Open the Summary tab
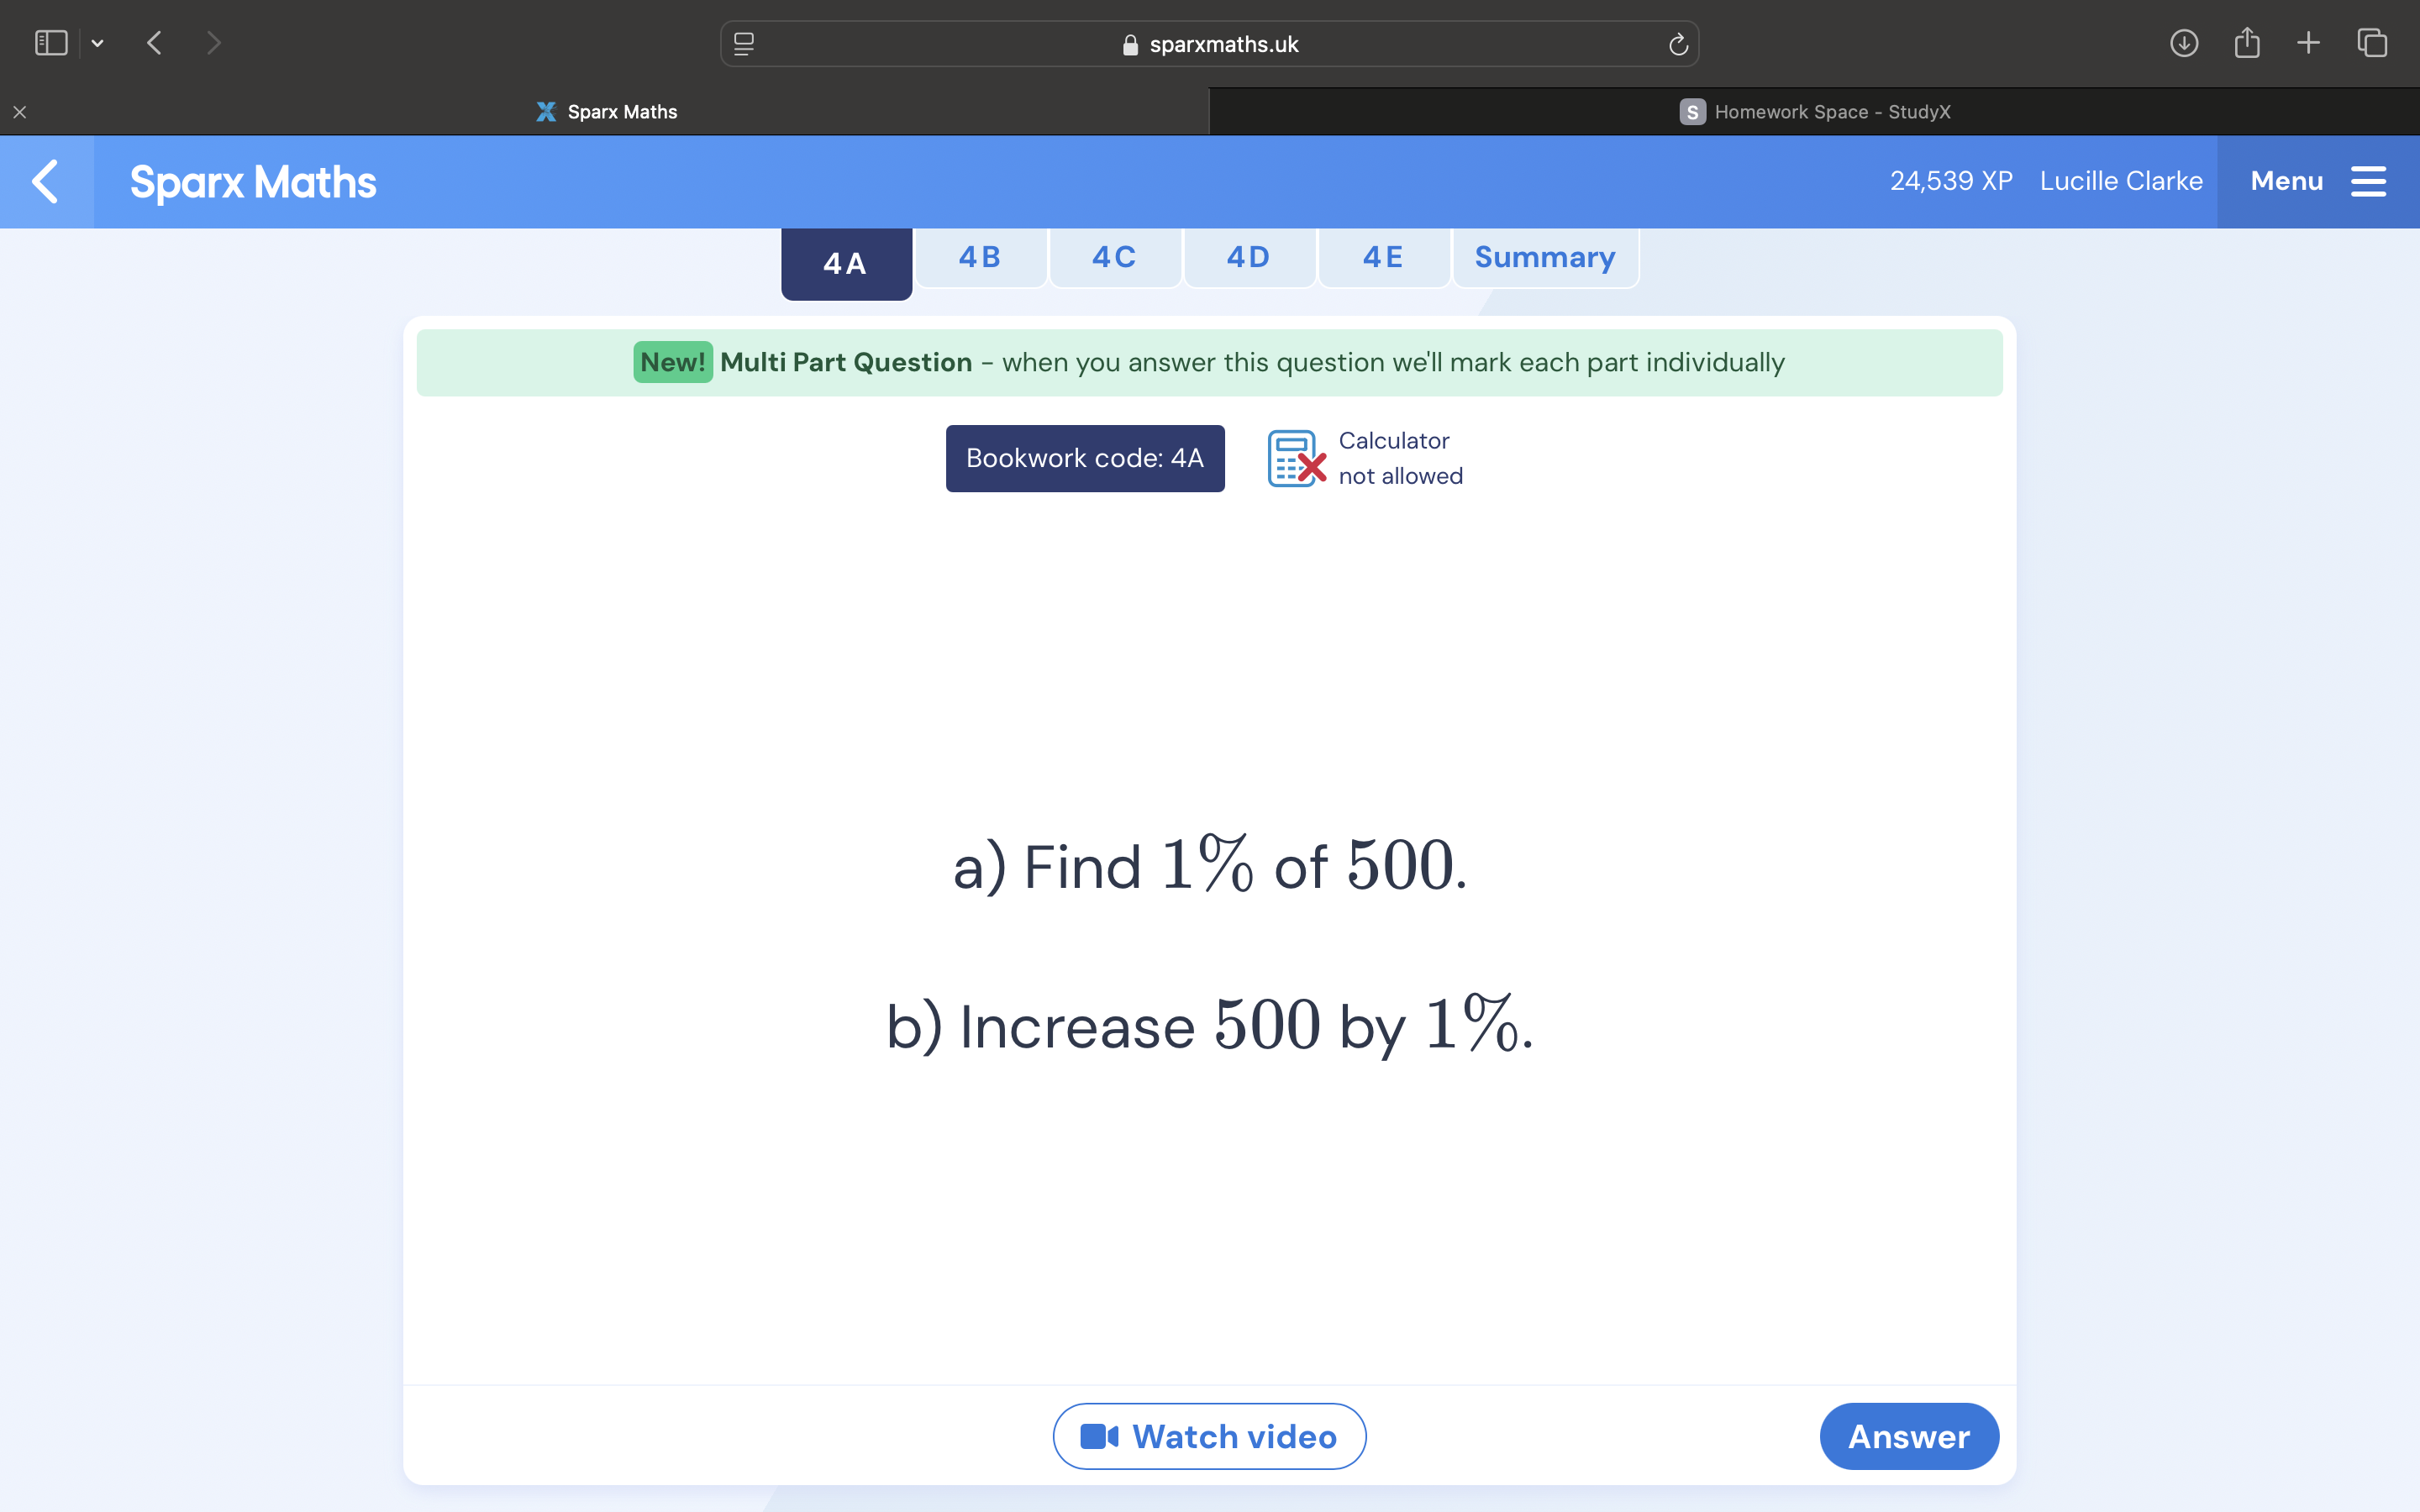The height and width of the screenshot is (1512, 2420). pos(1545,257)
